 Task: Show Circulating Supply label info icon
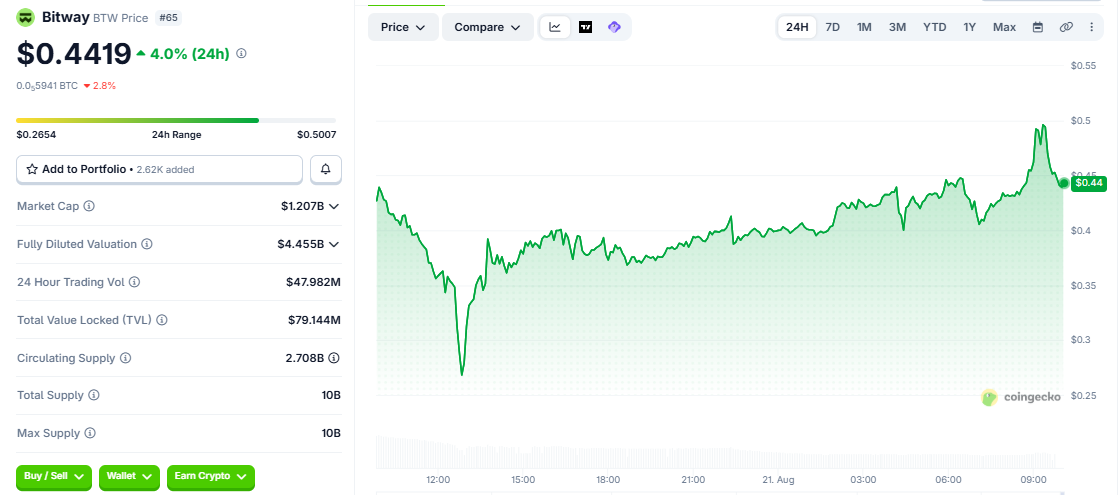pyautogui.click(x=125, y=357)
